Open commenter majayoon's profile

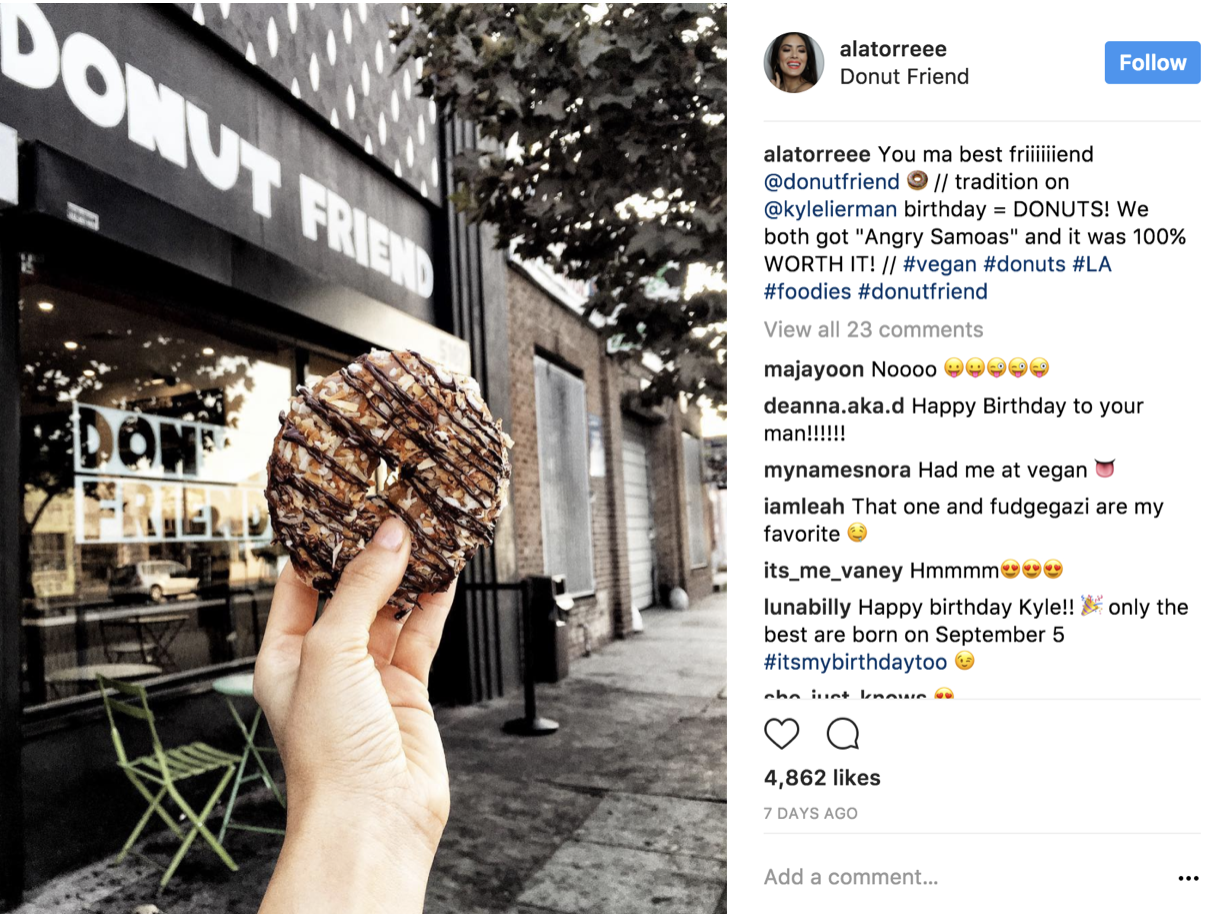pyautogui.click(x=813, y=369)
